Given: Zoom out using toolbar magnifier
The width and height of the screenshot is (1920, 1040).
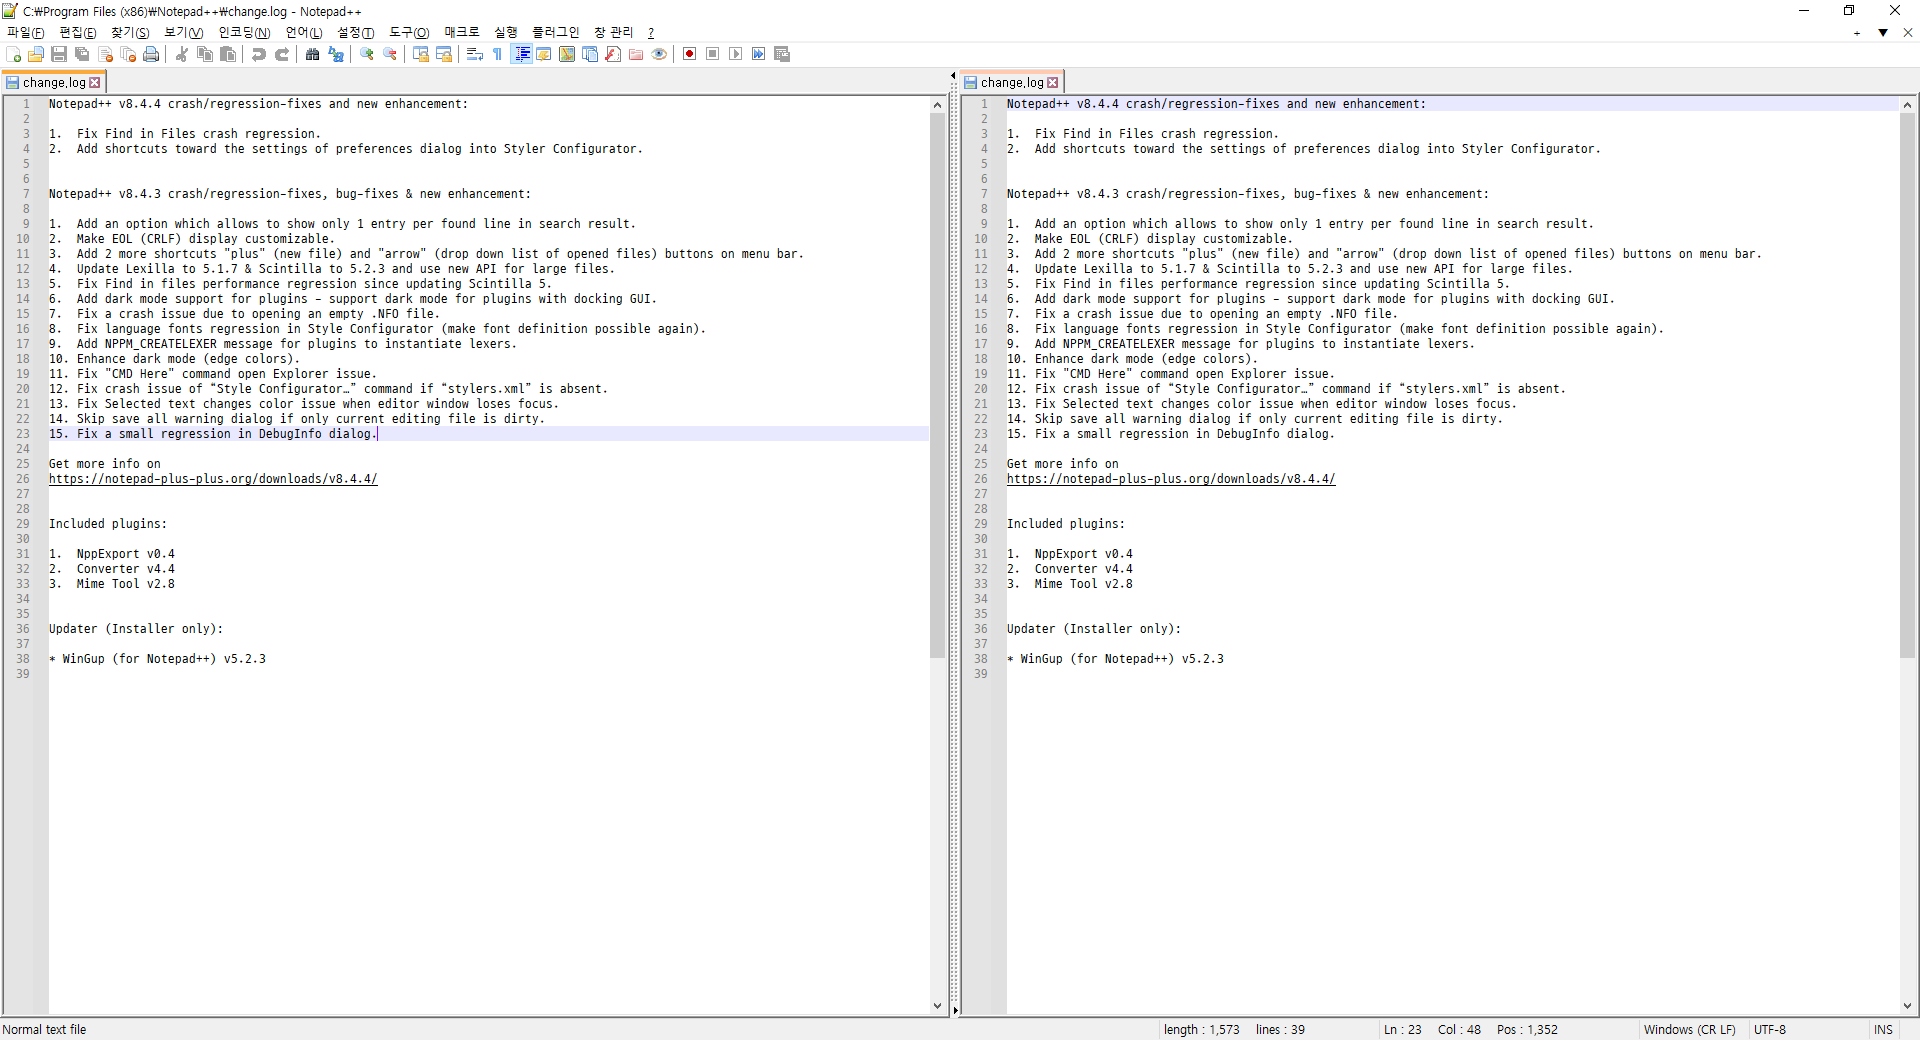Looking at the screenshot, I should [x=390, y=54].
